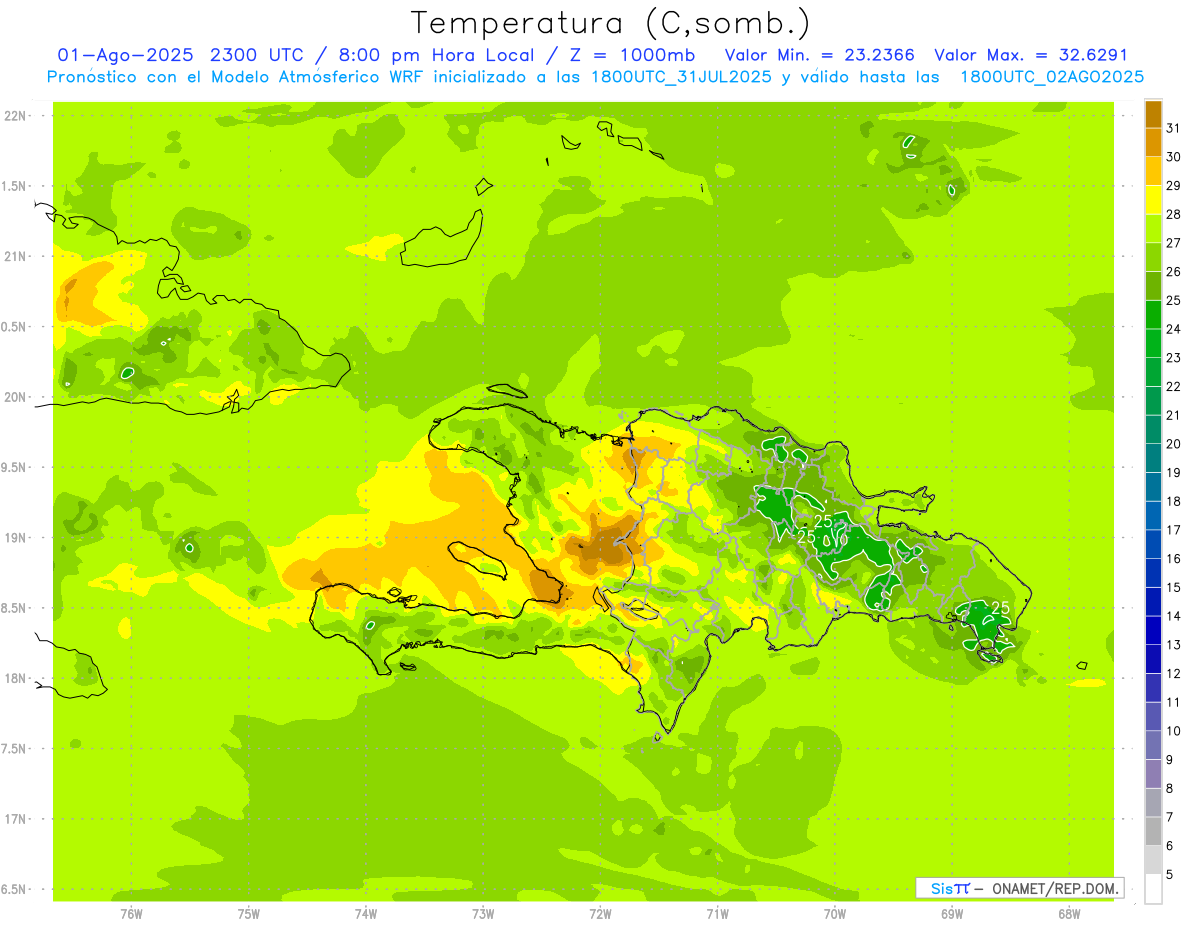Click the "2300 UTC" time text
This screenshot has height=927, width=1200.
pyautogui.click(x=258, y=55)
